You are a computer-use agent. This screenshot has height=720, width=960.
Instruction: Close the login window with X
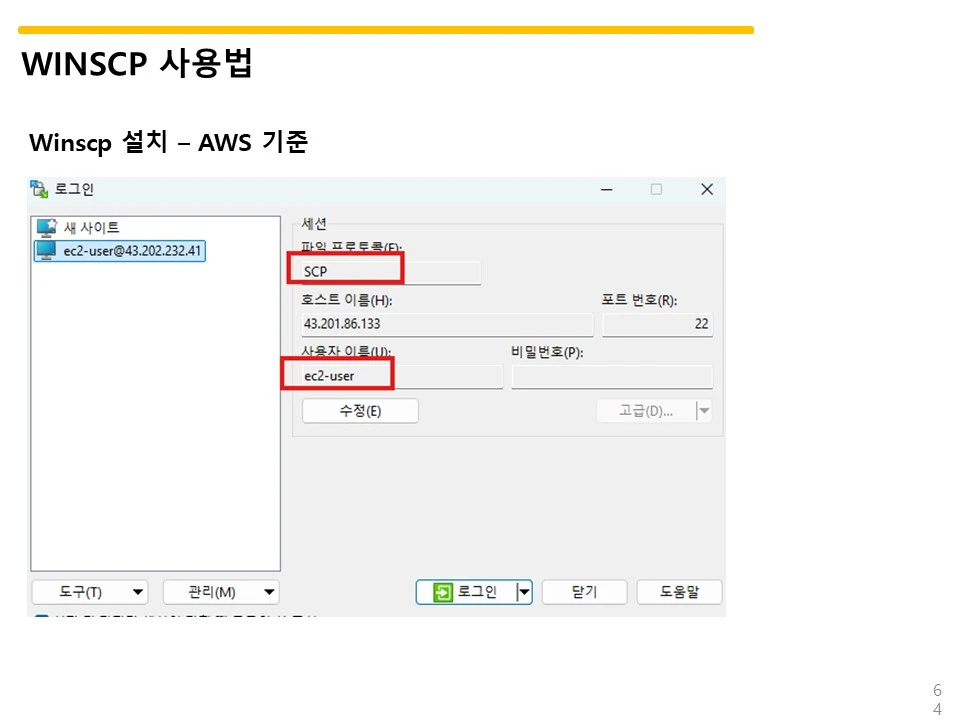707,189
